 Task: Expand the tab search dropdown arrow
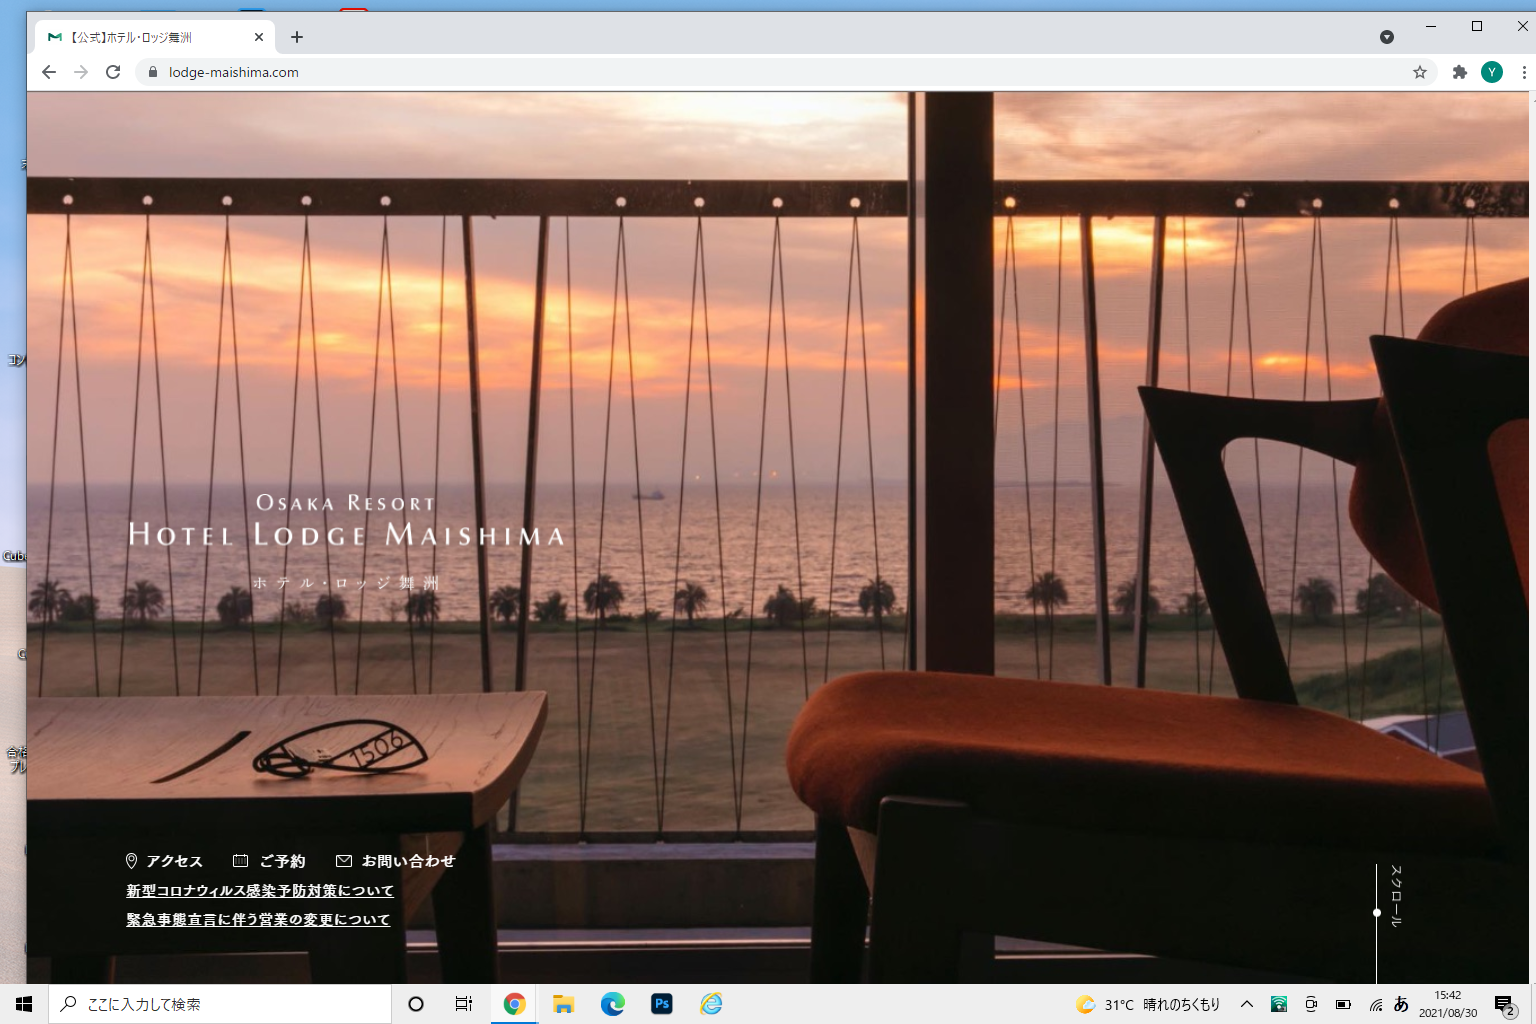(1386, 37)
